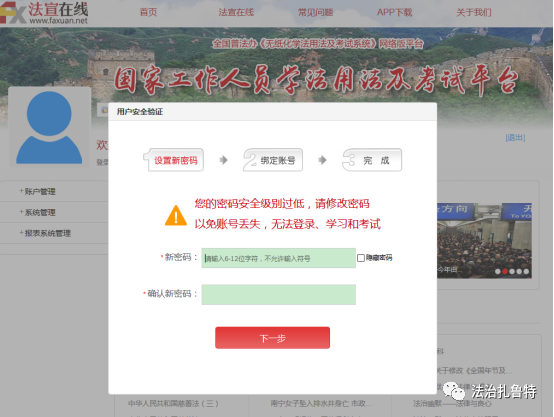554x417 pixels.
Task: Open 南宁女子坠入排水井身亡 news link
Action: point(321,403)
